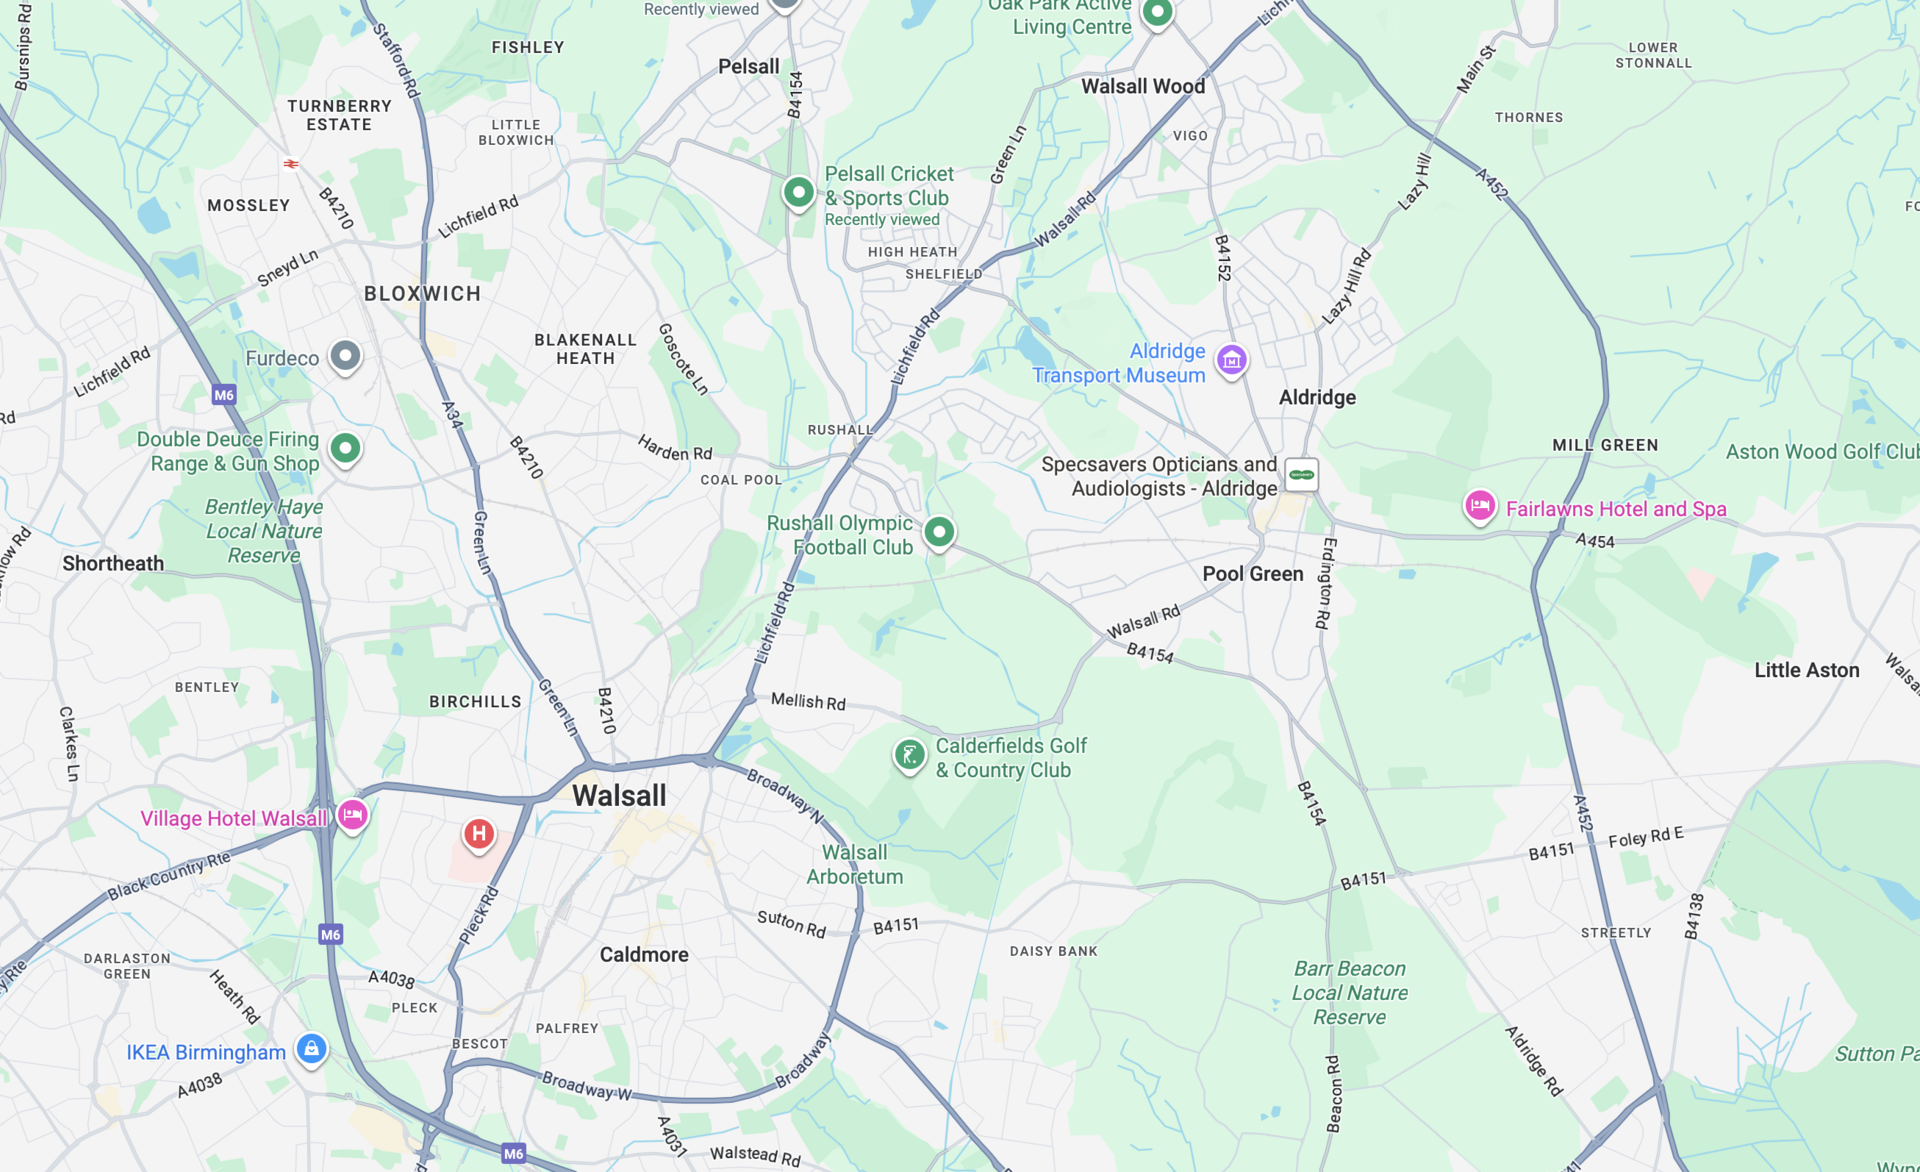Click the Walsall town name label
Image resolution: width=1920 pixels, height=1172 pixels.
click(619, 796)
